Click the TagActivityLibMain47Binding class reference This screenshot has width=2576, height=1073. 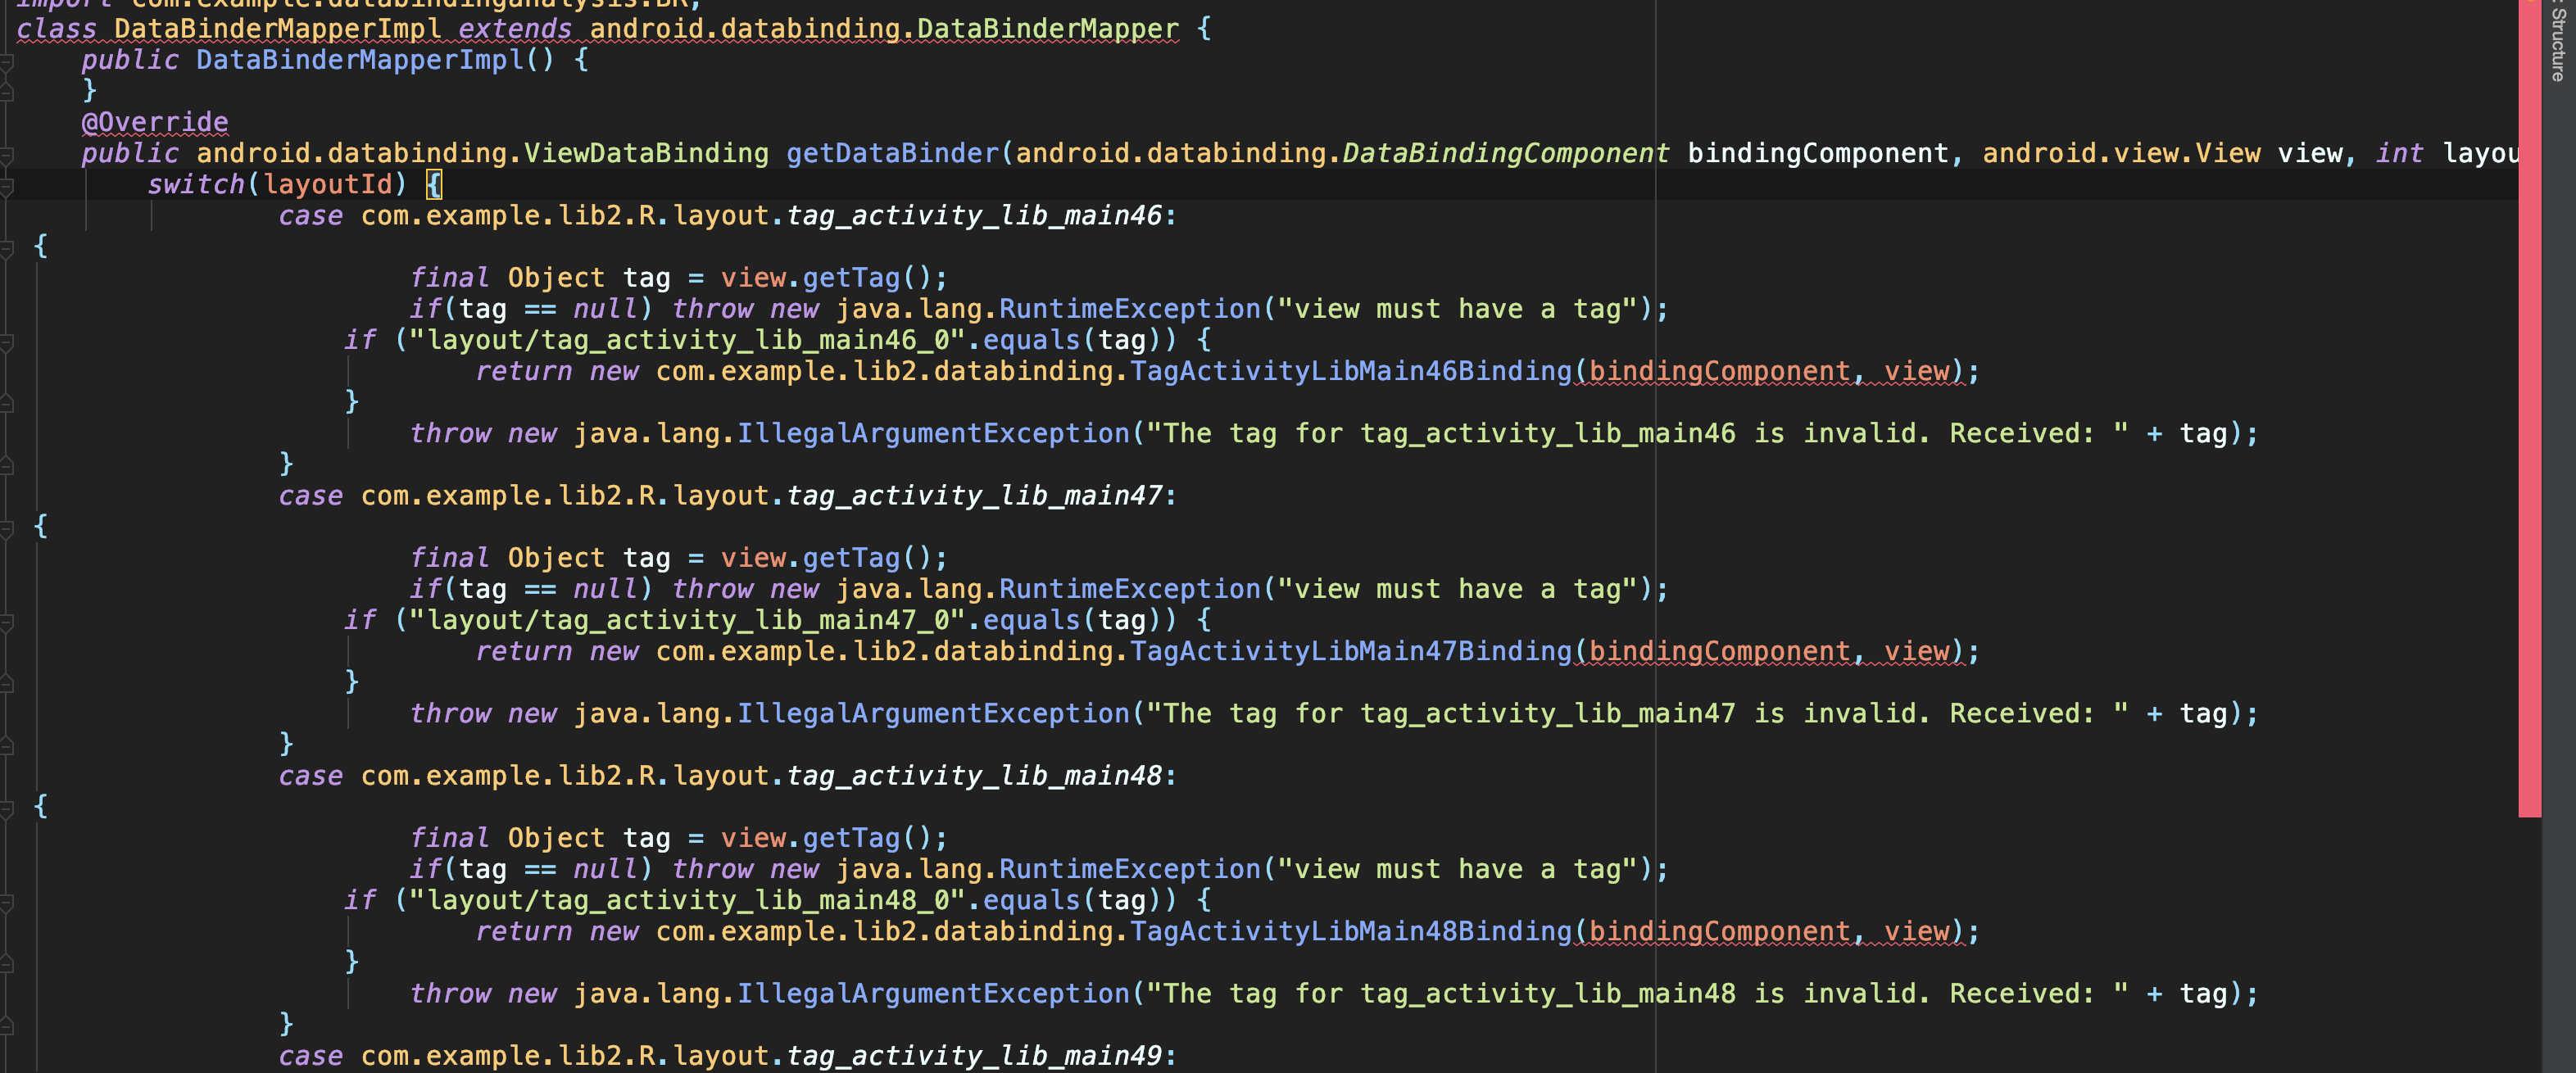tap(1351, 651)
